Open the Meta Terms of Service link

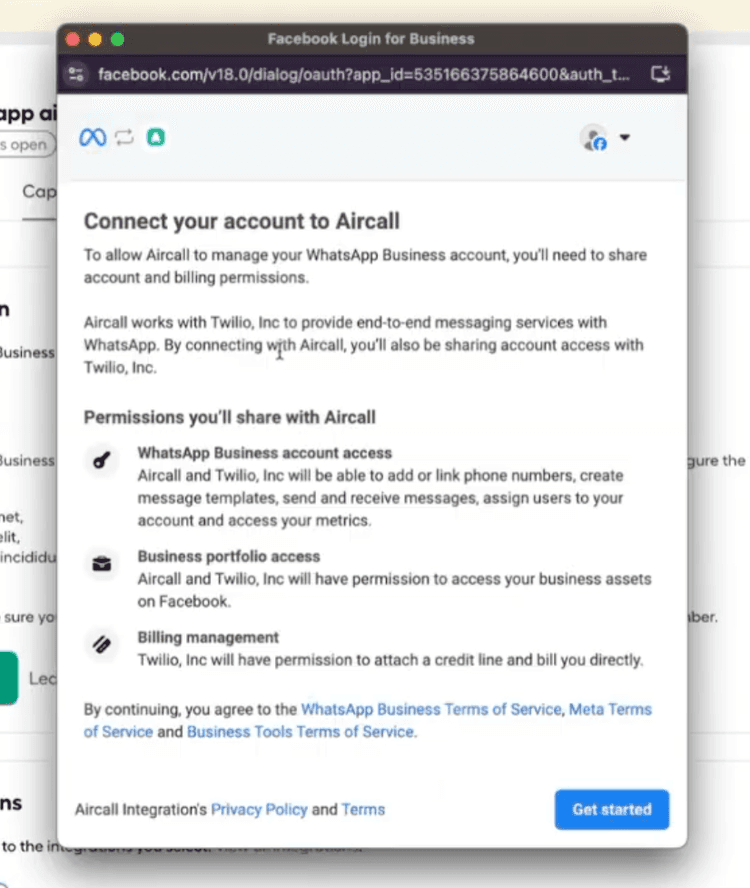610,709
